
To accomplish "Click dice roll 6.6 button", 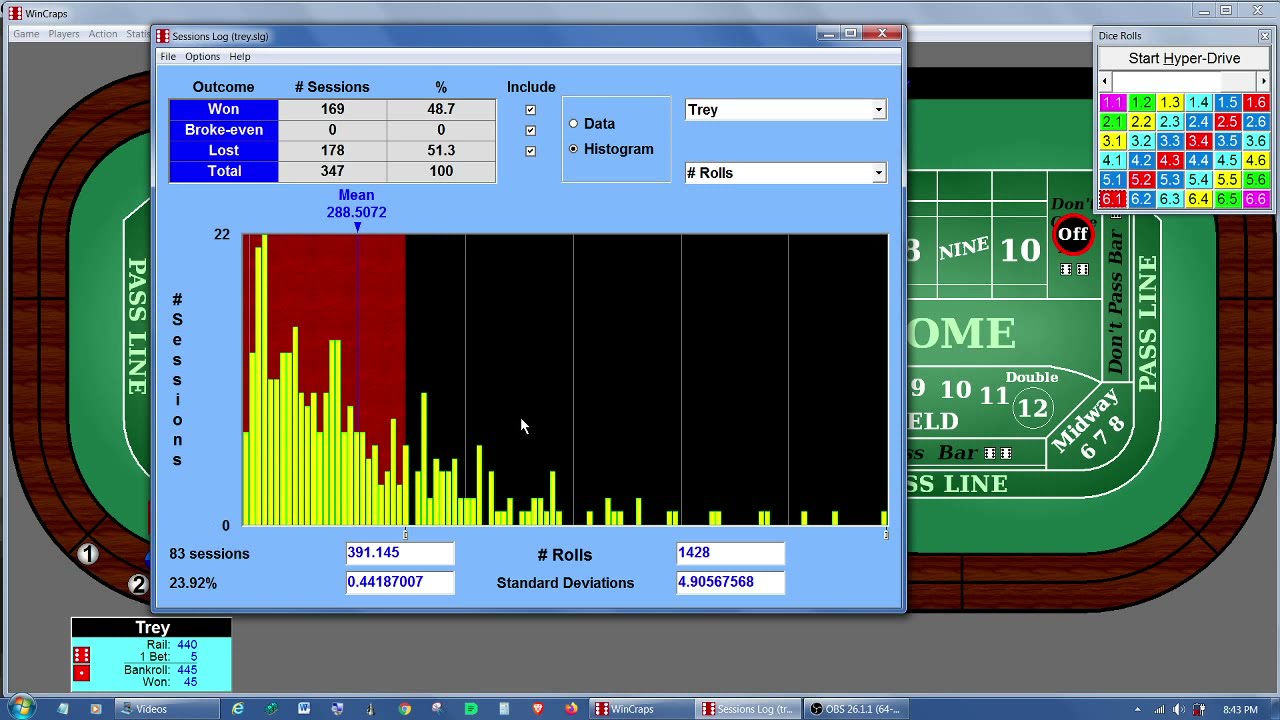I will pos(1256,199).
